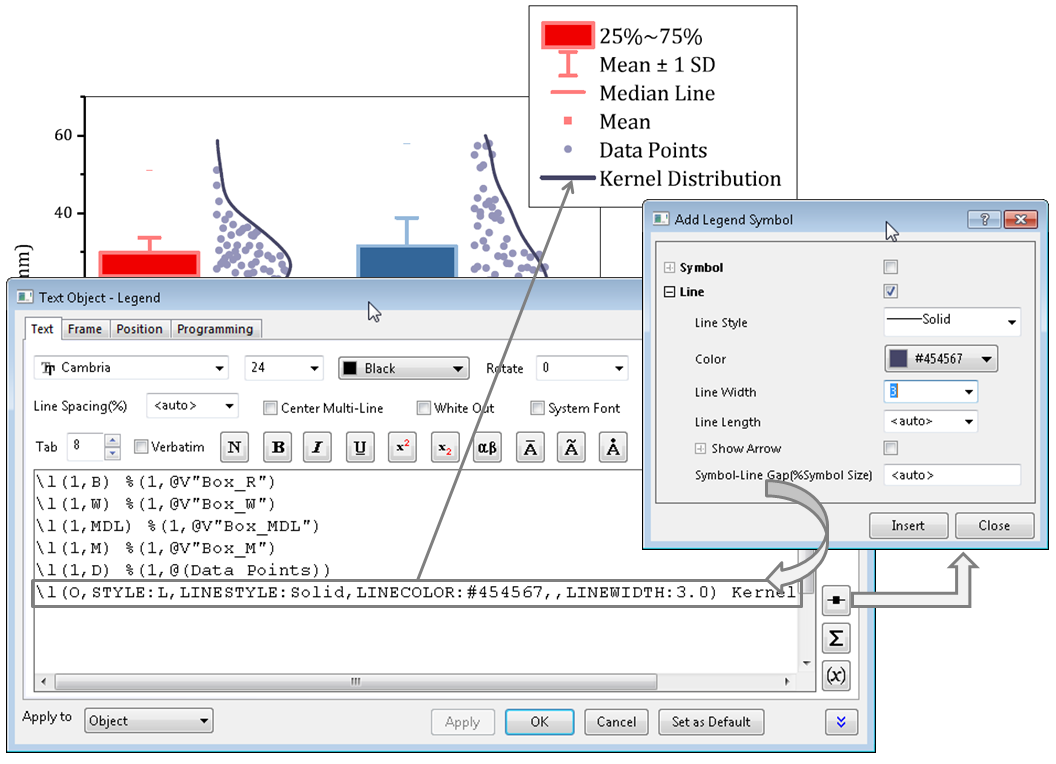
Task: Uncheck the Line checkbox
Action: point(891,292)
